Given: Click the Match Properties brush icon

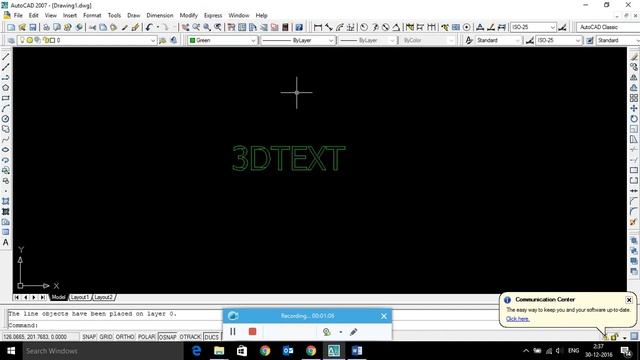Looking at the screenshot, I should point(135,27).
